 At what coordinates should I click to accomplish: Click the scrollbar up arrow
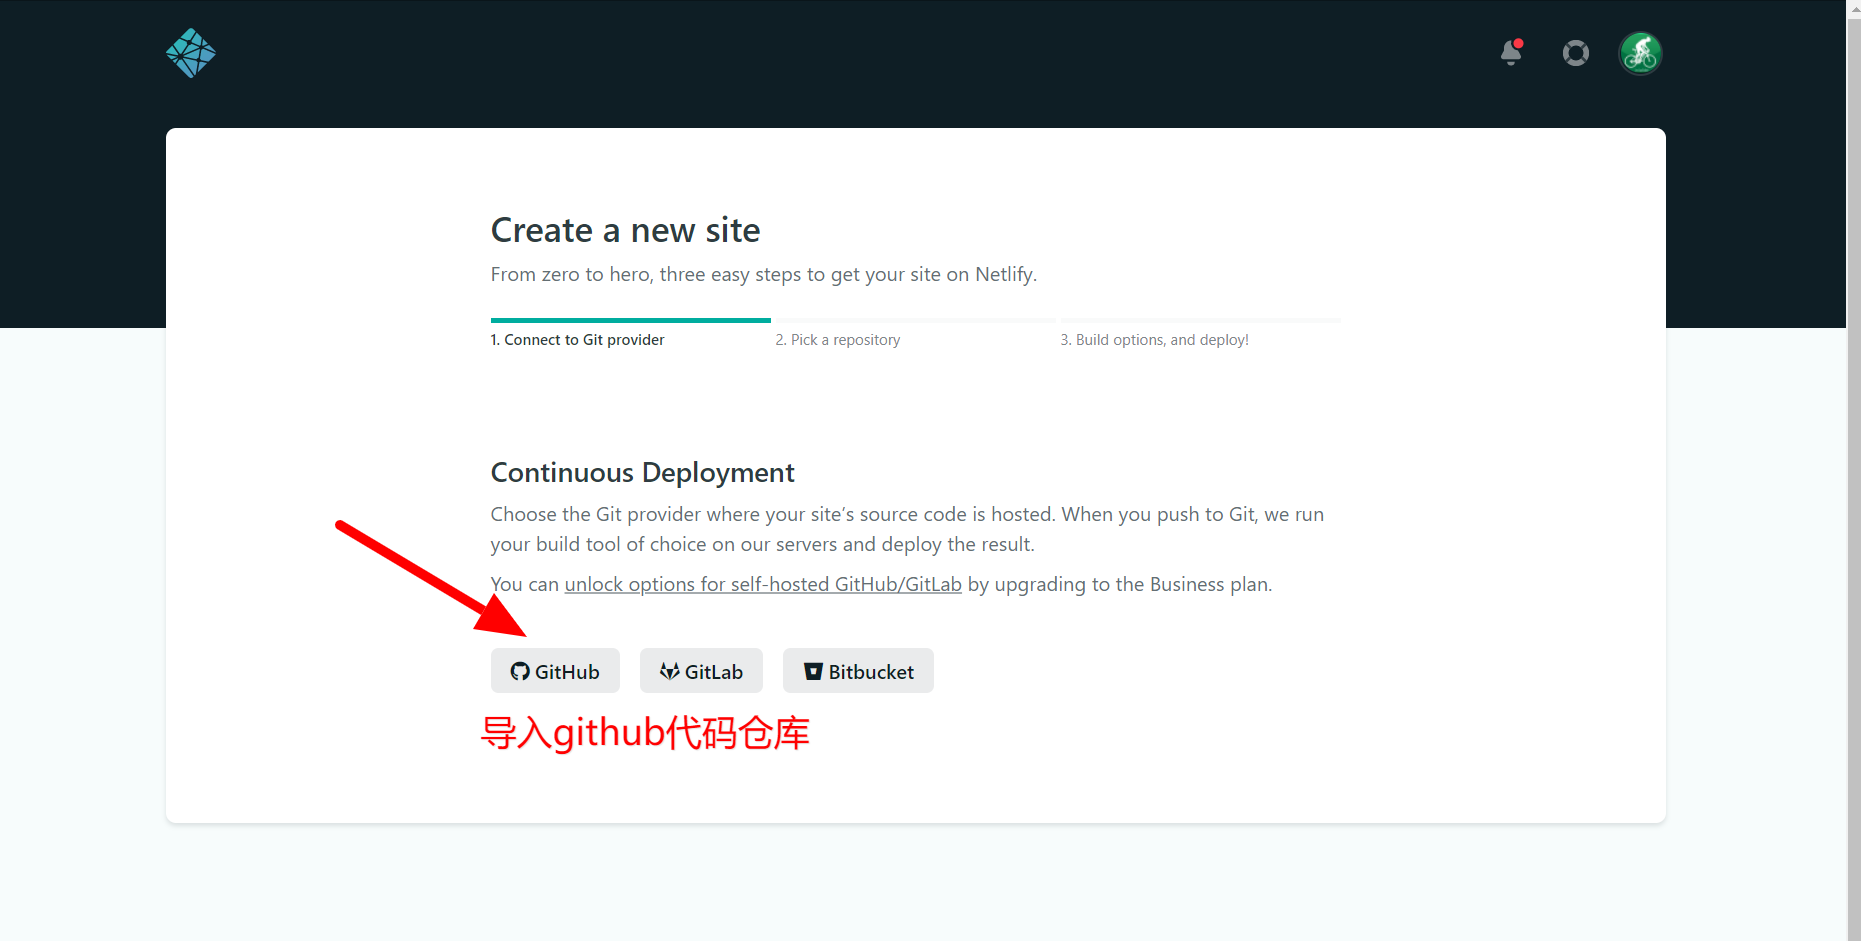pyautogui.click(x=1853, y=7)
